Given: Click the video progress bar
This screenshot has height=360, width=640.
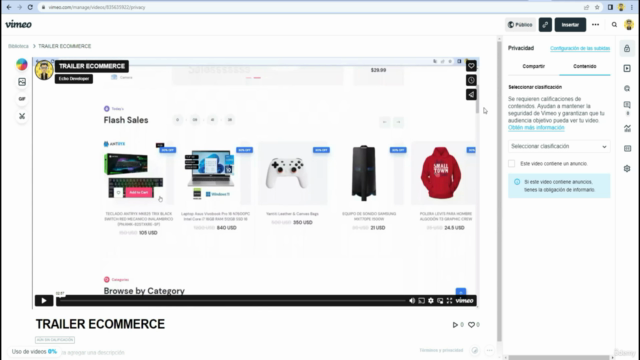Looking at the screenshot, I should 231,301.
